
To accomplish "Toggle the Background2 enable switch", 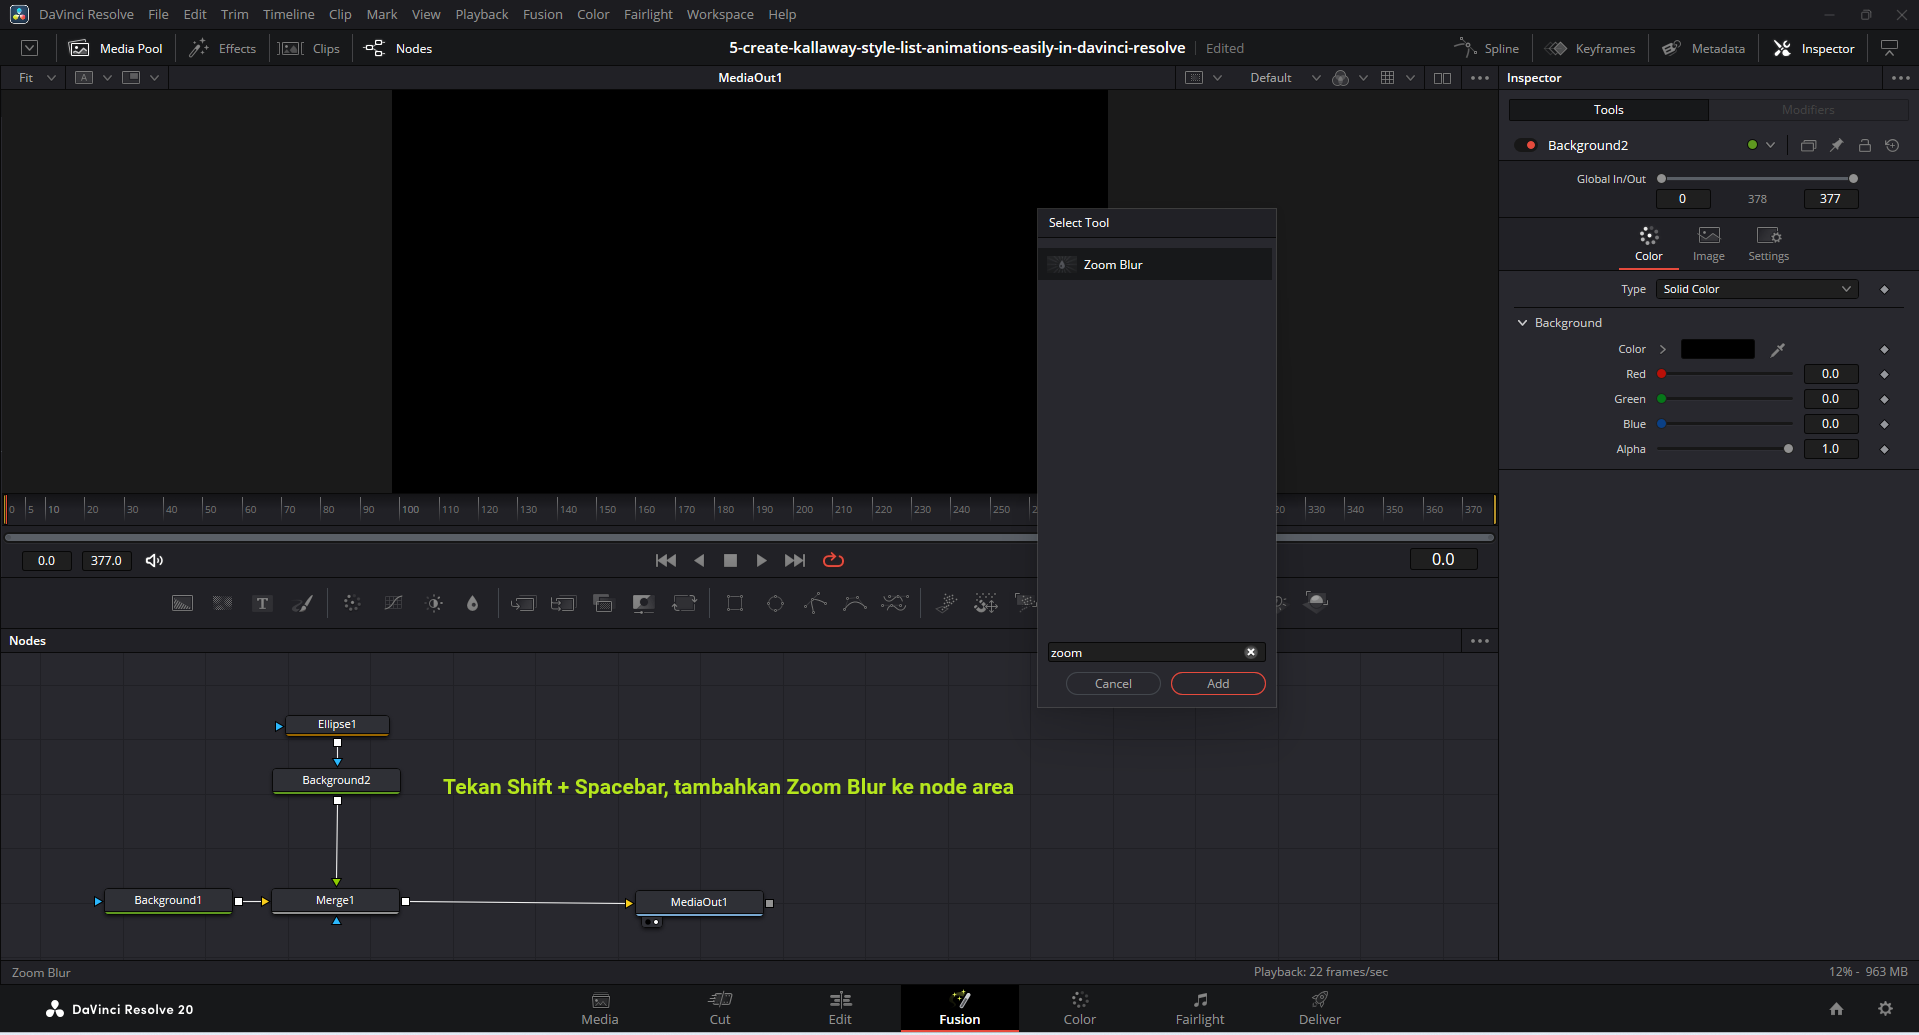I will click(x=1526, y=145).
